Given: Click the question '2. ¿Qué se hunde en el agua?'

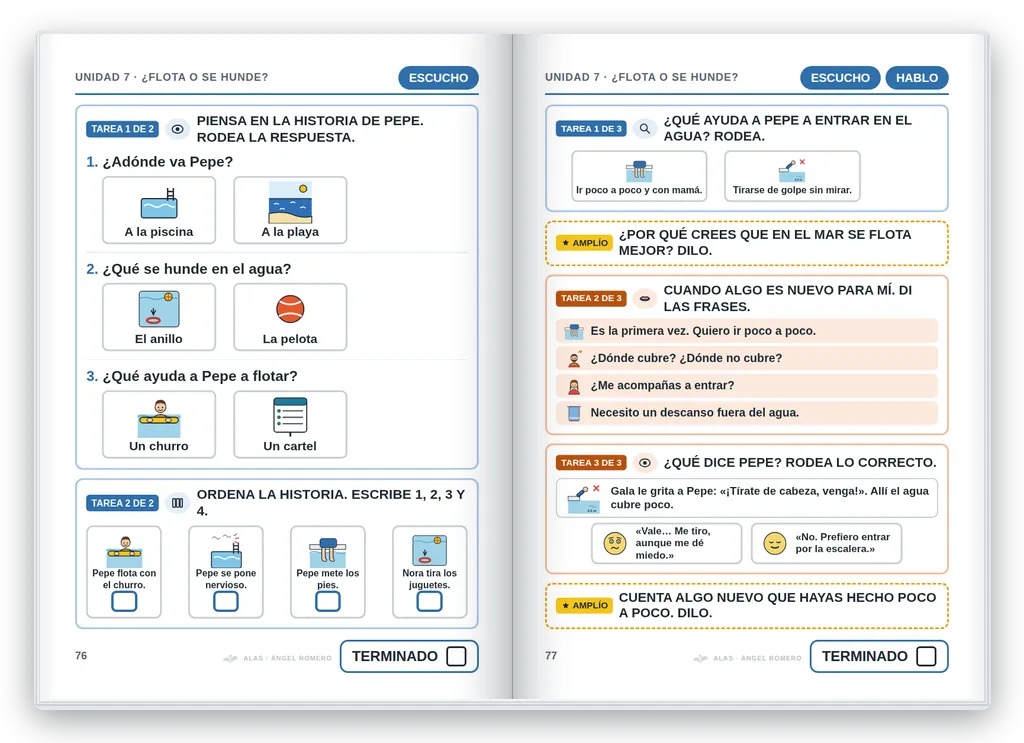Looking at the screenshot, I should pos(189,269).
